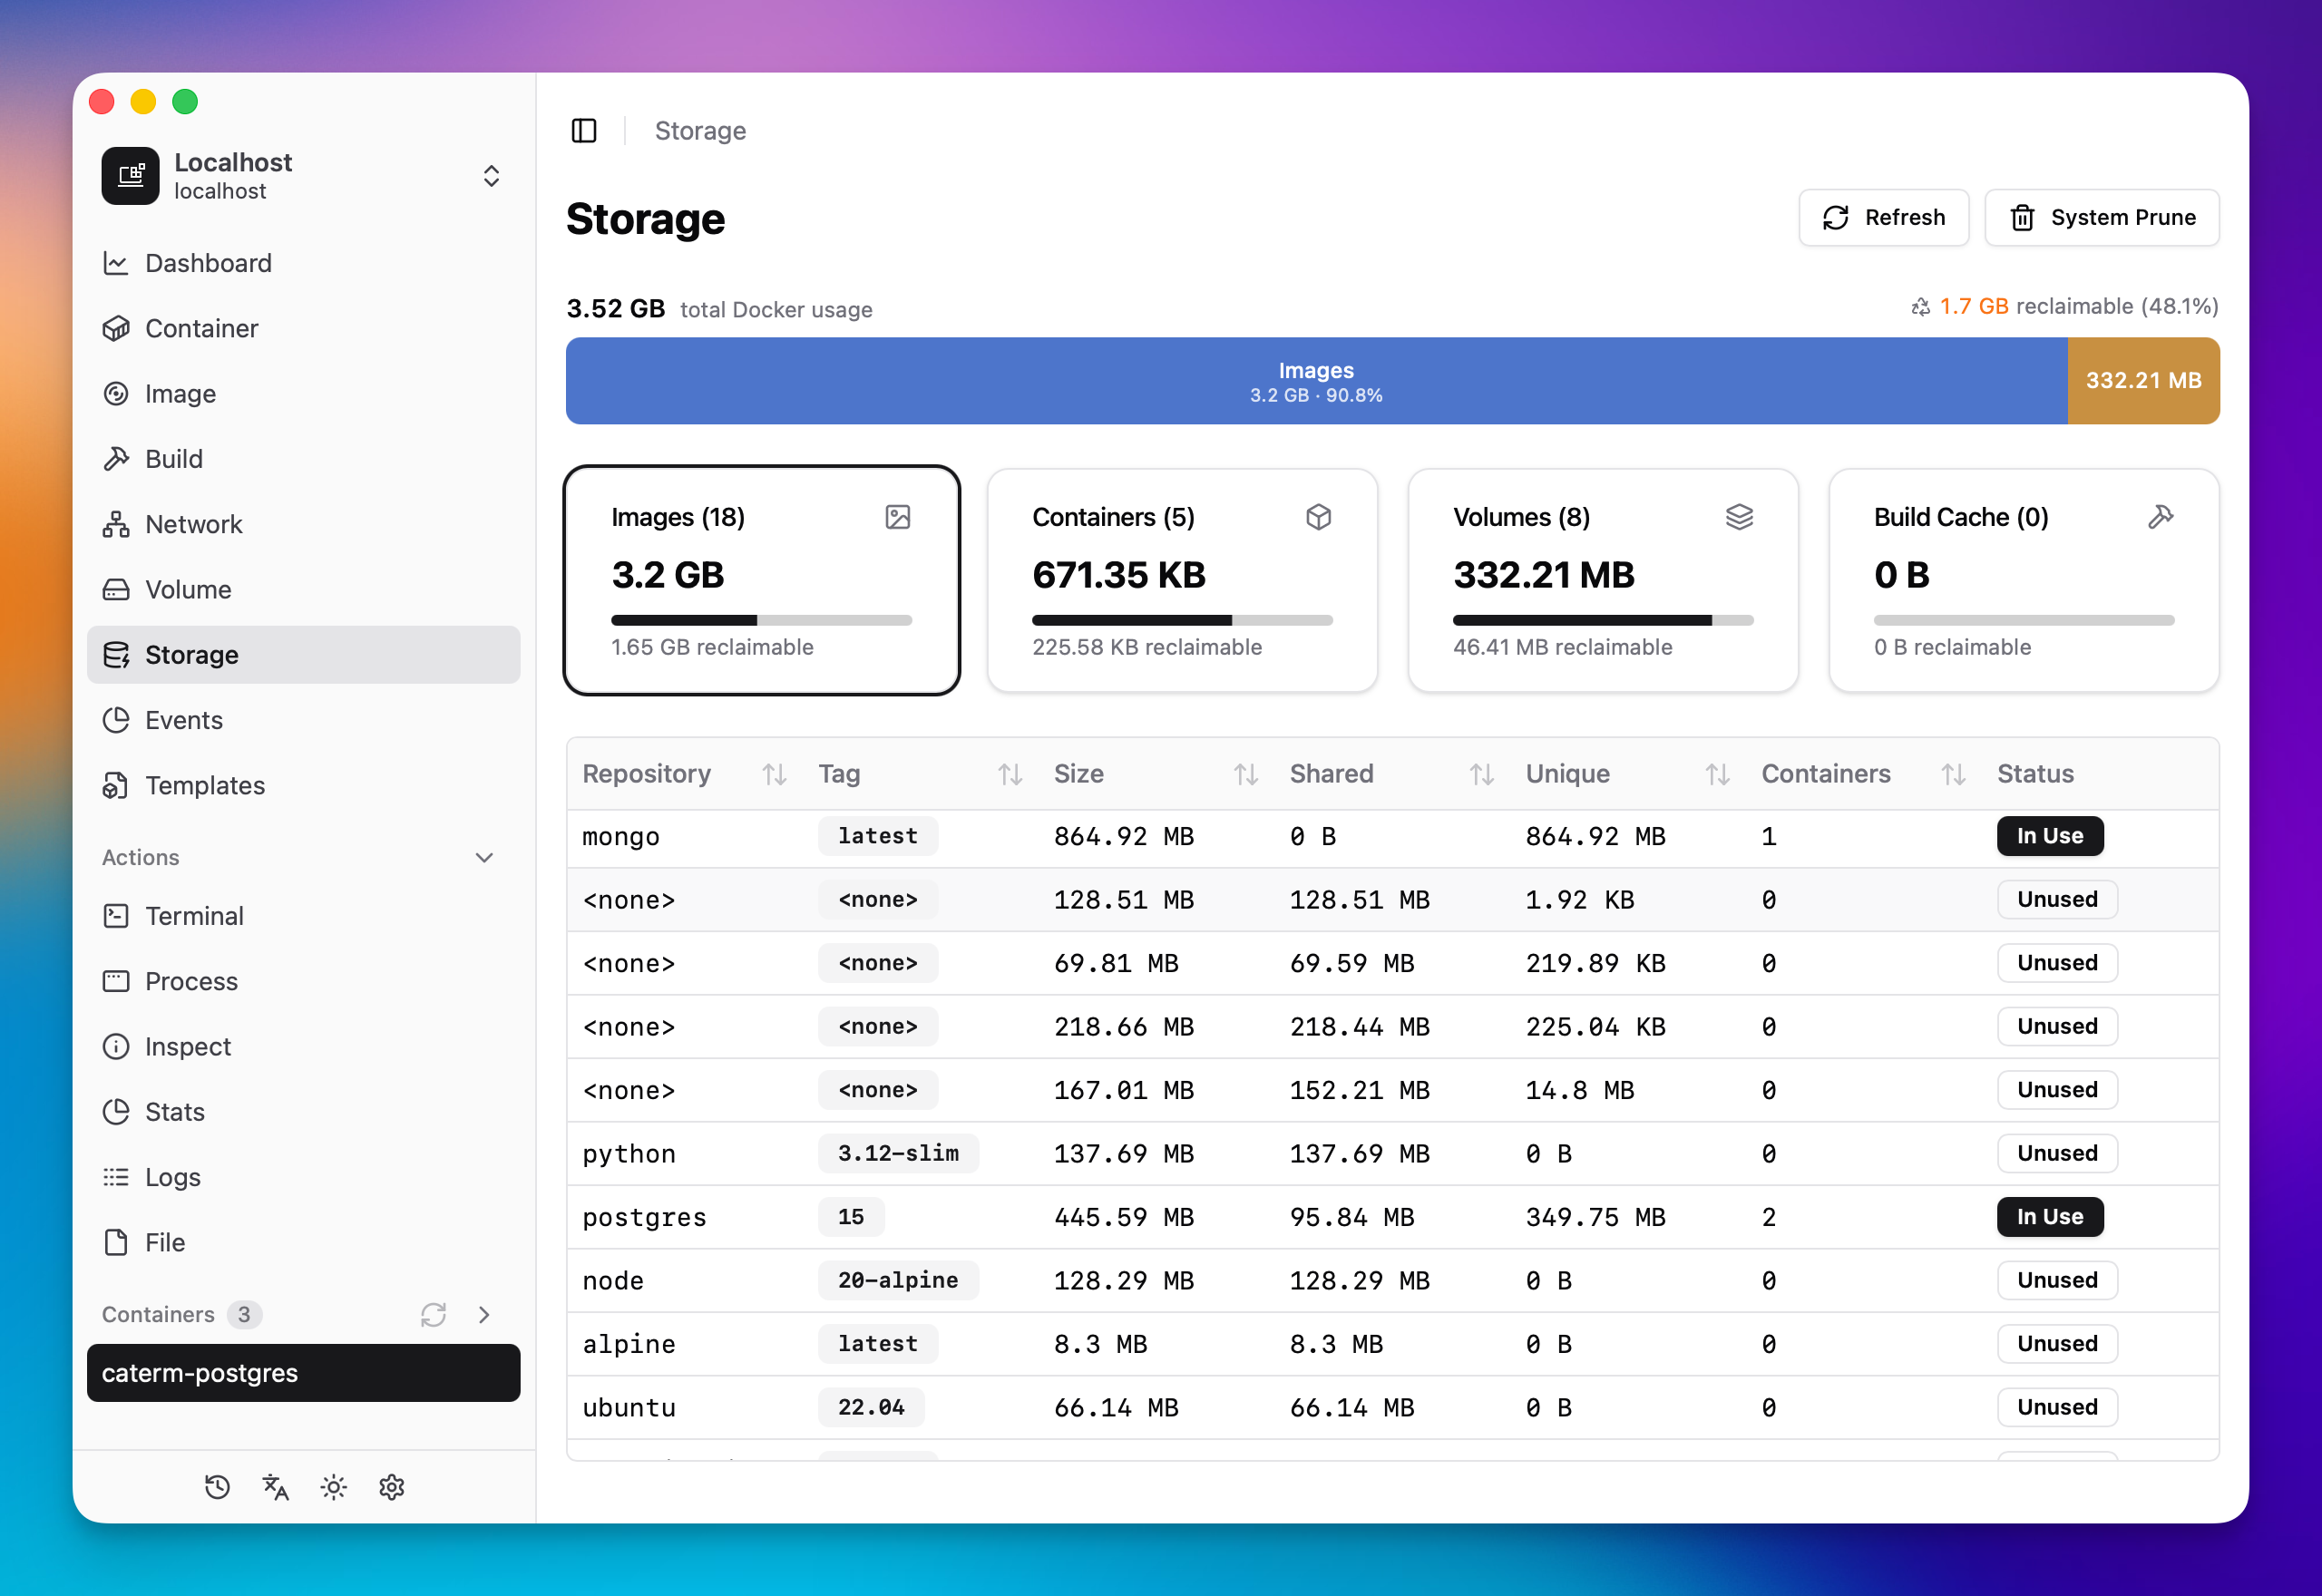Image resolution: width=2322 pixels, height=1596 pixels.
Task: Open the language selector icon
Action: (x=275, y=1487)
